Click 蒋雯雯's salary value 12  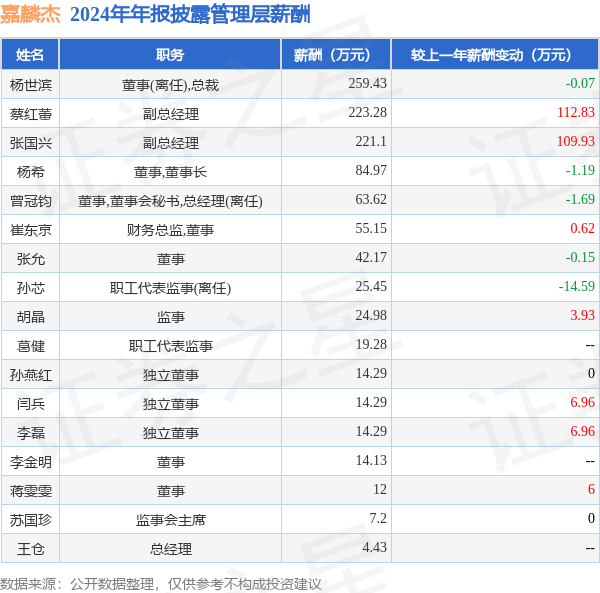tap(380, 489)
